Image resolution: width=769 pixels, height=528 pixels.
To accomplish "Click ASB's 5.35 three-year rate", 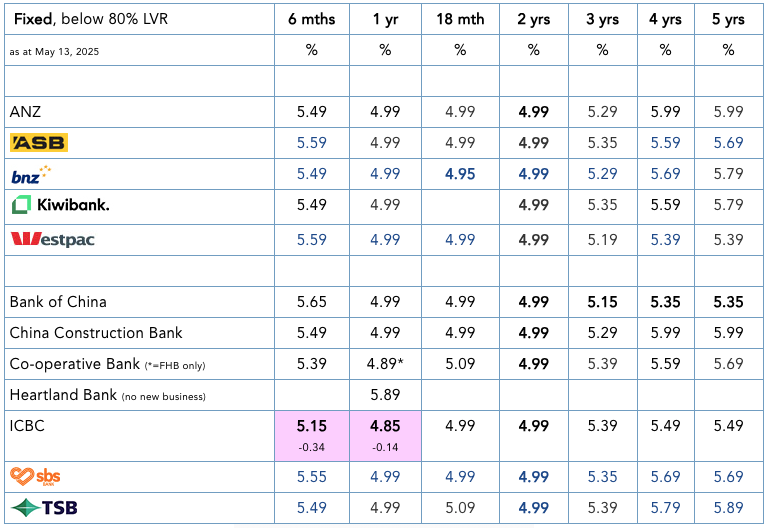I will coord(602,143).
